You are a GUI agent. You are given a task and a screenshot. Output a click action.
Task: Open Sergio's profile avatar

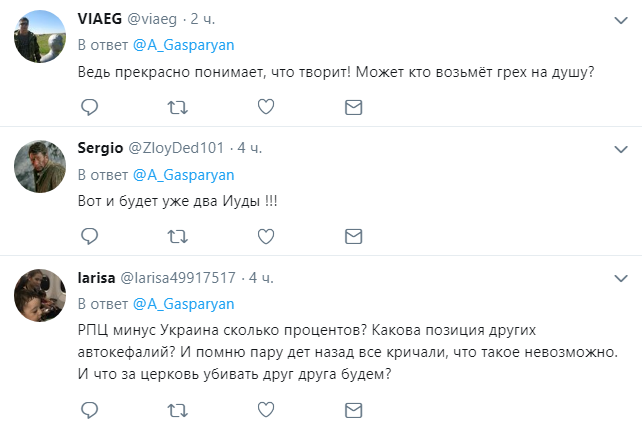(x=40, y=166)
